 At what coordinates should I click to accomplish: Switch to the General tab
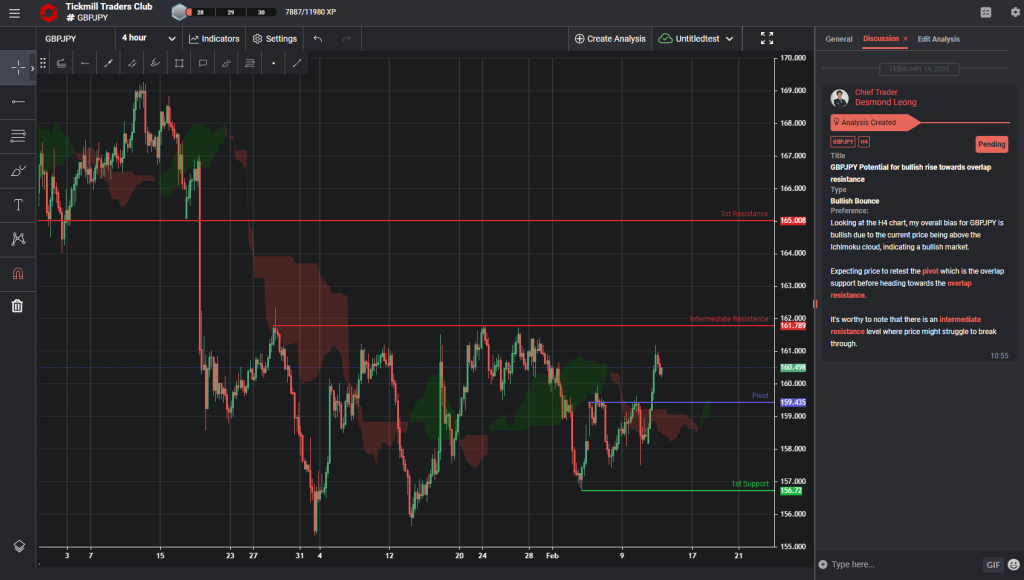click(840, 38)
